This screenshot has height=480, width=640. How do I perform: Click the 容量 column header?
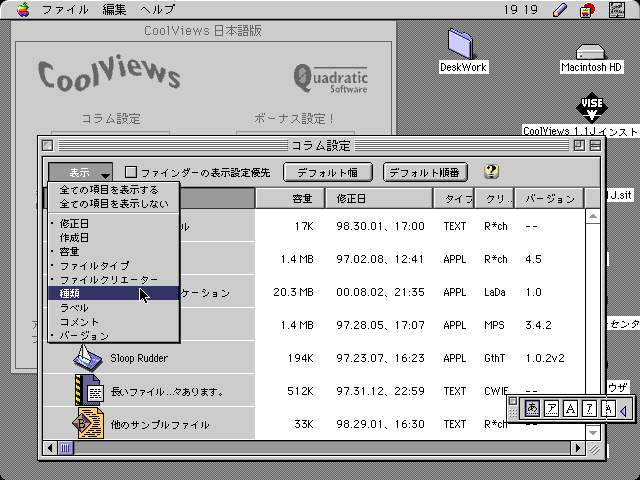click(x=290, y=199)
